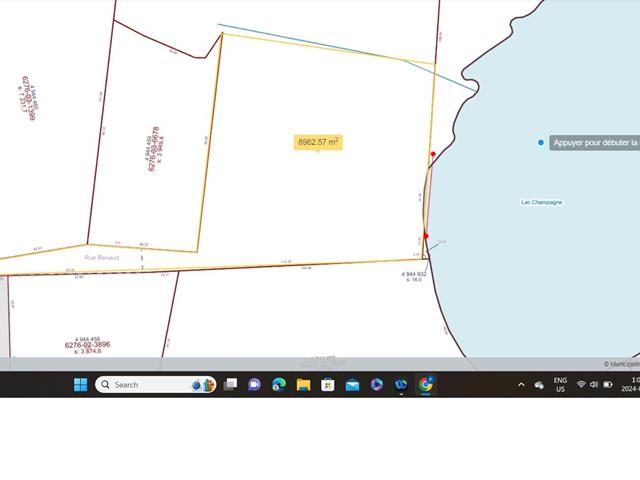The image size is (640, 480).
Task: Open the Windows Start menu
Action: click(x=80, y=385)
